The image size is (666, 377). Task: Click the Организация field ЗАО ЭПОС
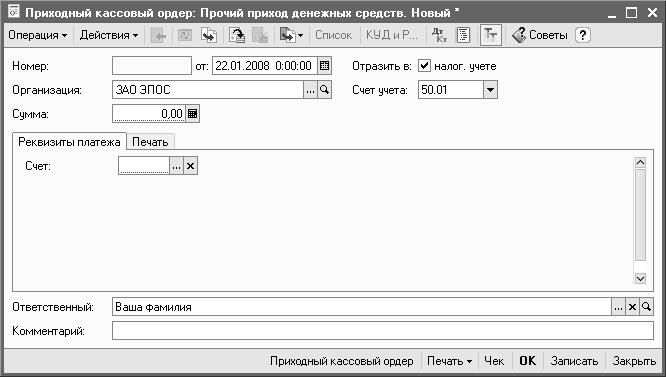click(208, 90)
